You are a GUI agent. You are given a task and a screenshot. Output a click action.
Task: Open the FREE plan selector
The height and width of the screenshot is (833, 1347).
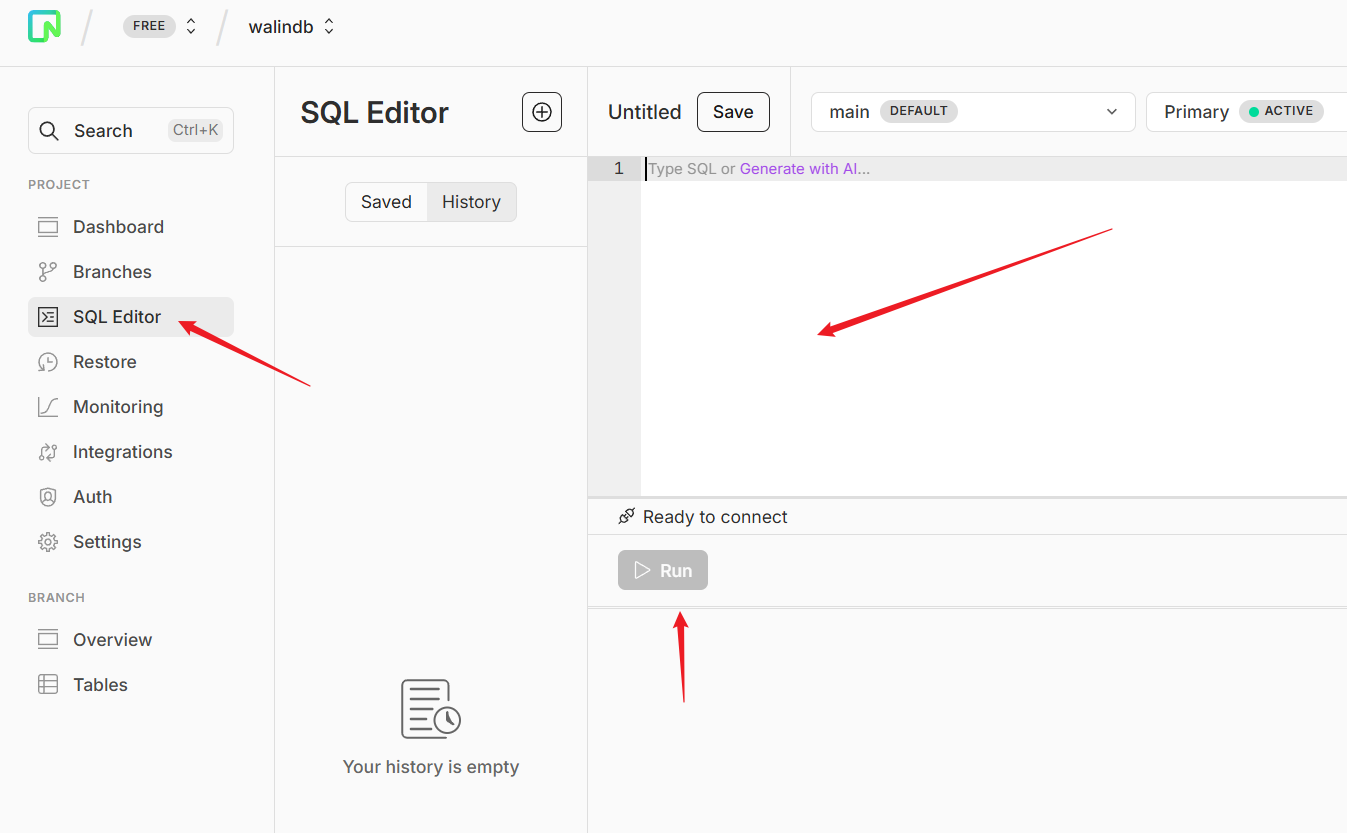[160, 26]
